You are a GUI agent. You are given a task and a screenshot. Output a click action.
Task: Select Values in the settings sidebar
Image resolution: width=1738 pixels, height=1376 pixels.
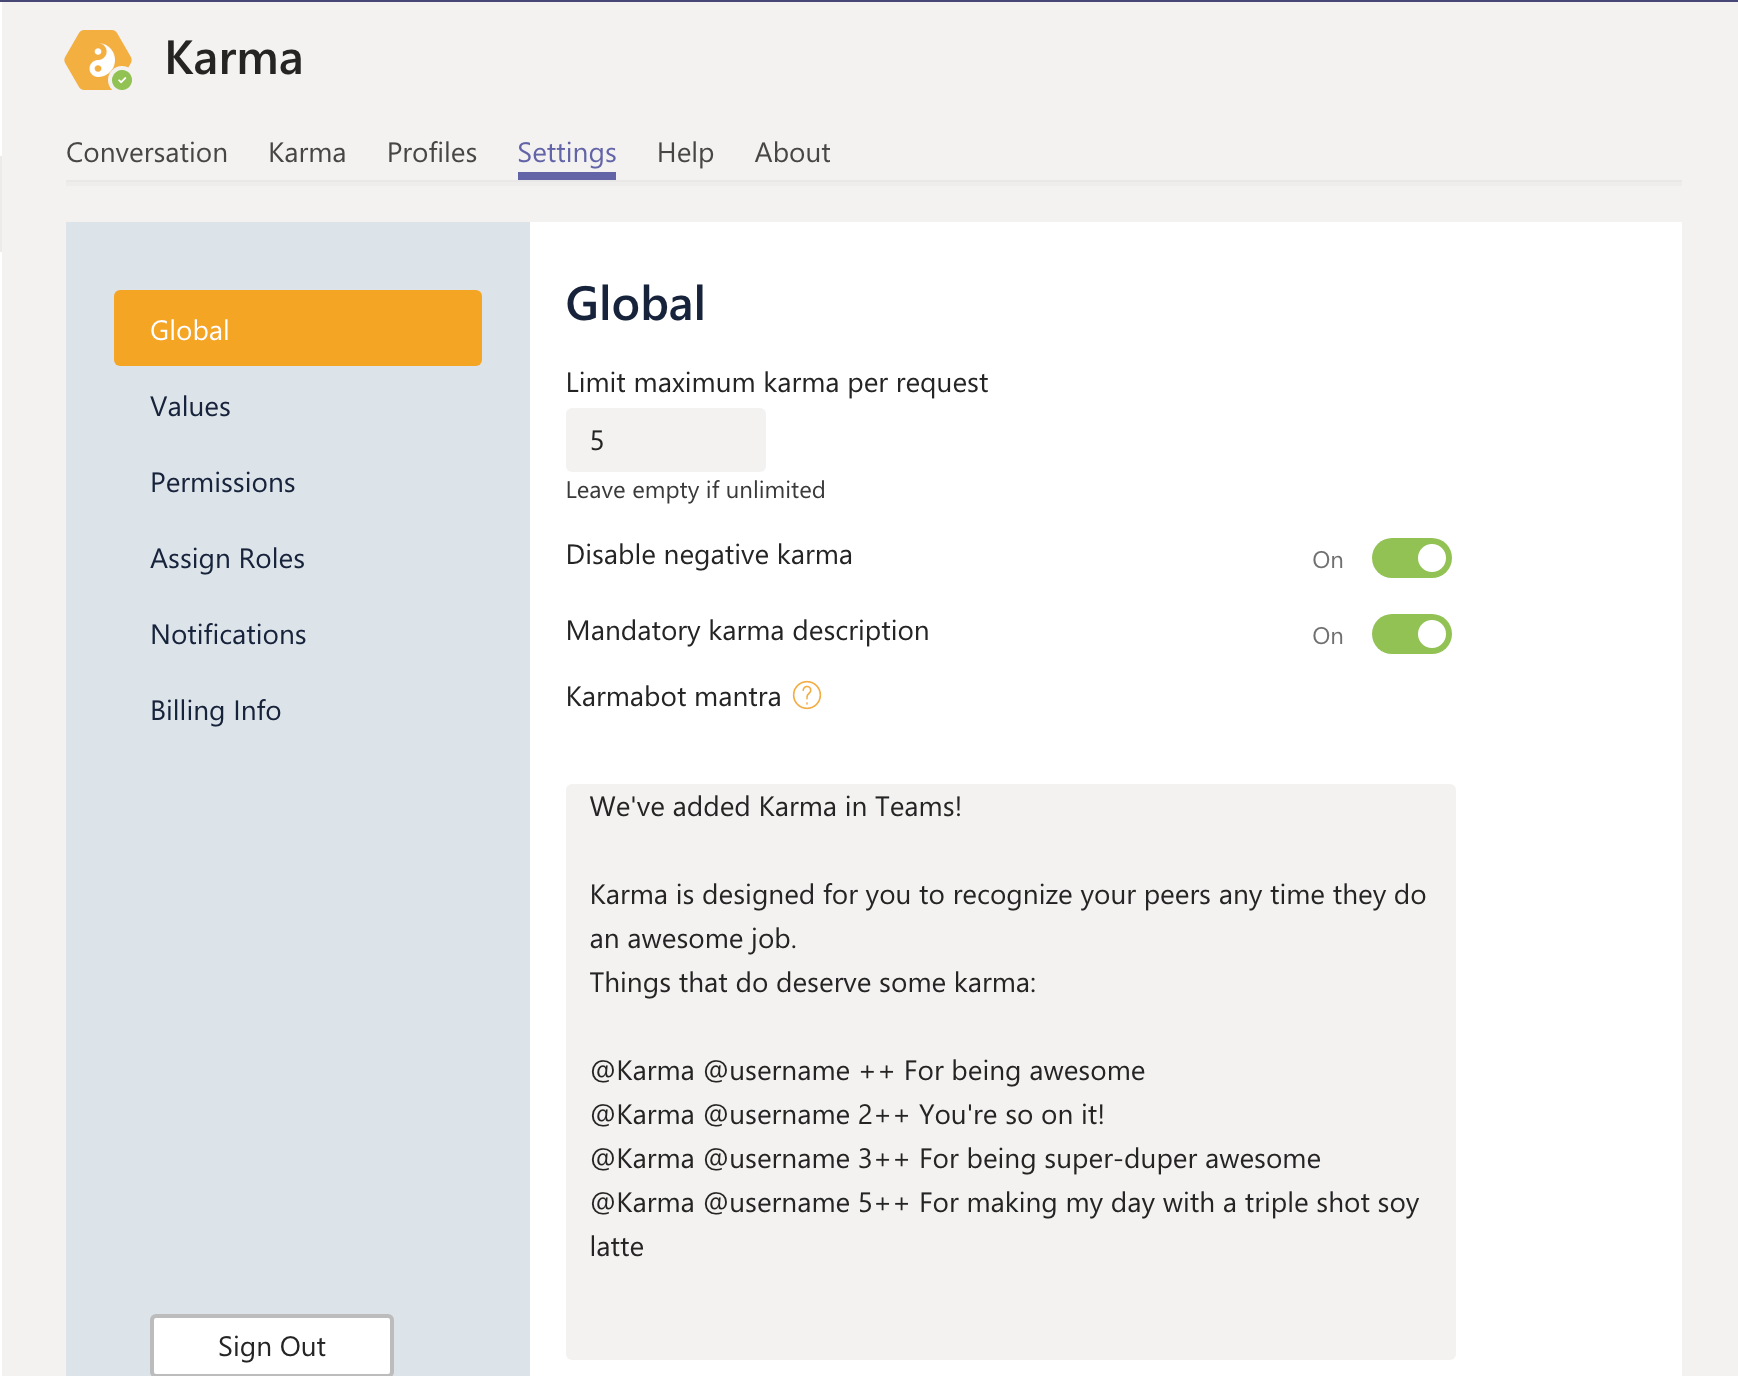[x=190, y=406]
